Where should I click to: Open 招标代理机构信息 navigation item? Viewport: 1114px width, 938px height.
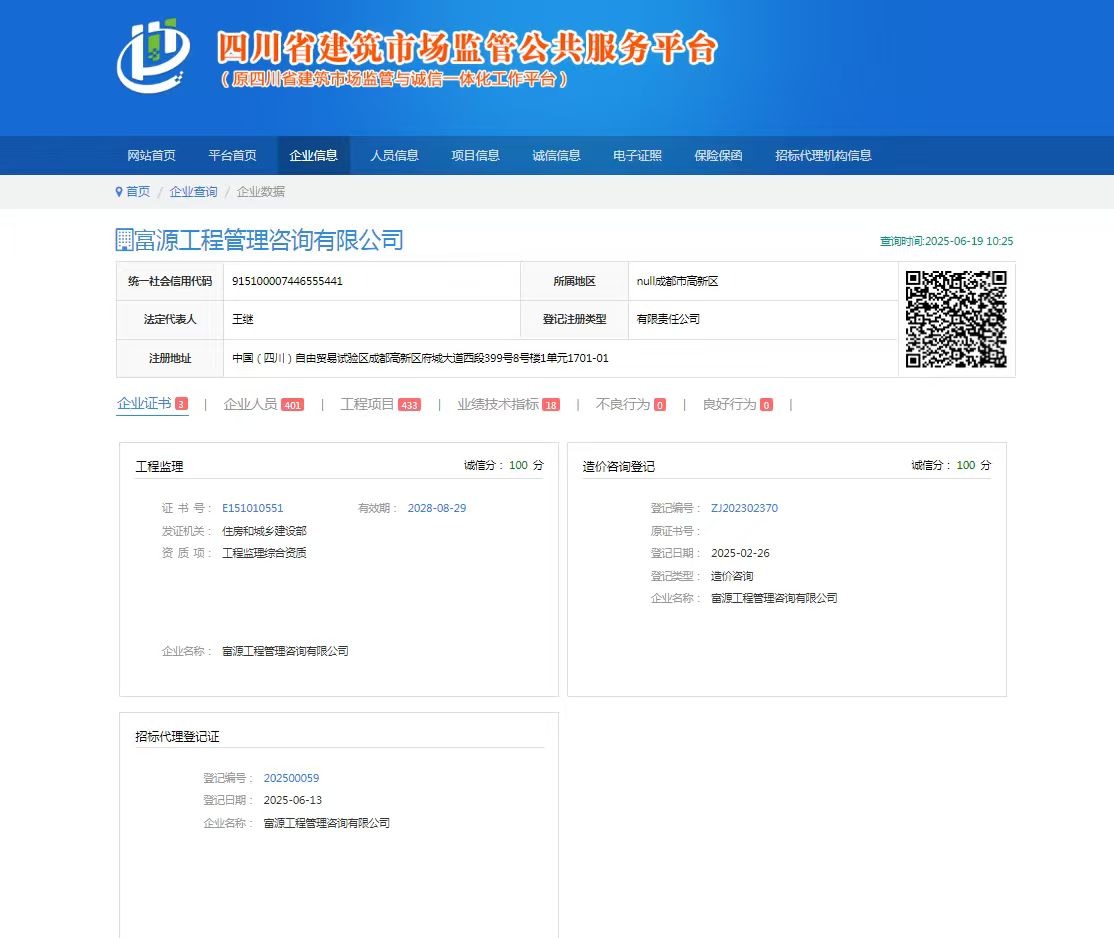[823, 155]
